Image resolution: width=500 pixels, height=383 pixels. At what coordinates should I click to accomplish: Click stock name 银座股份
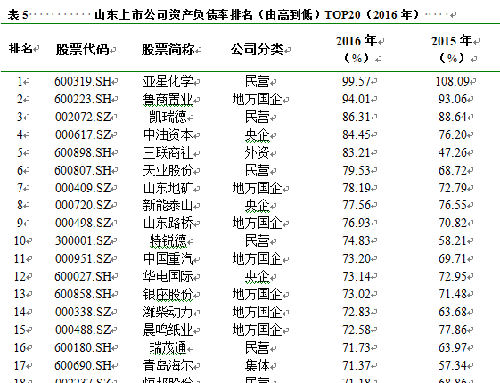[x=168, y=295]
